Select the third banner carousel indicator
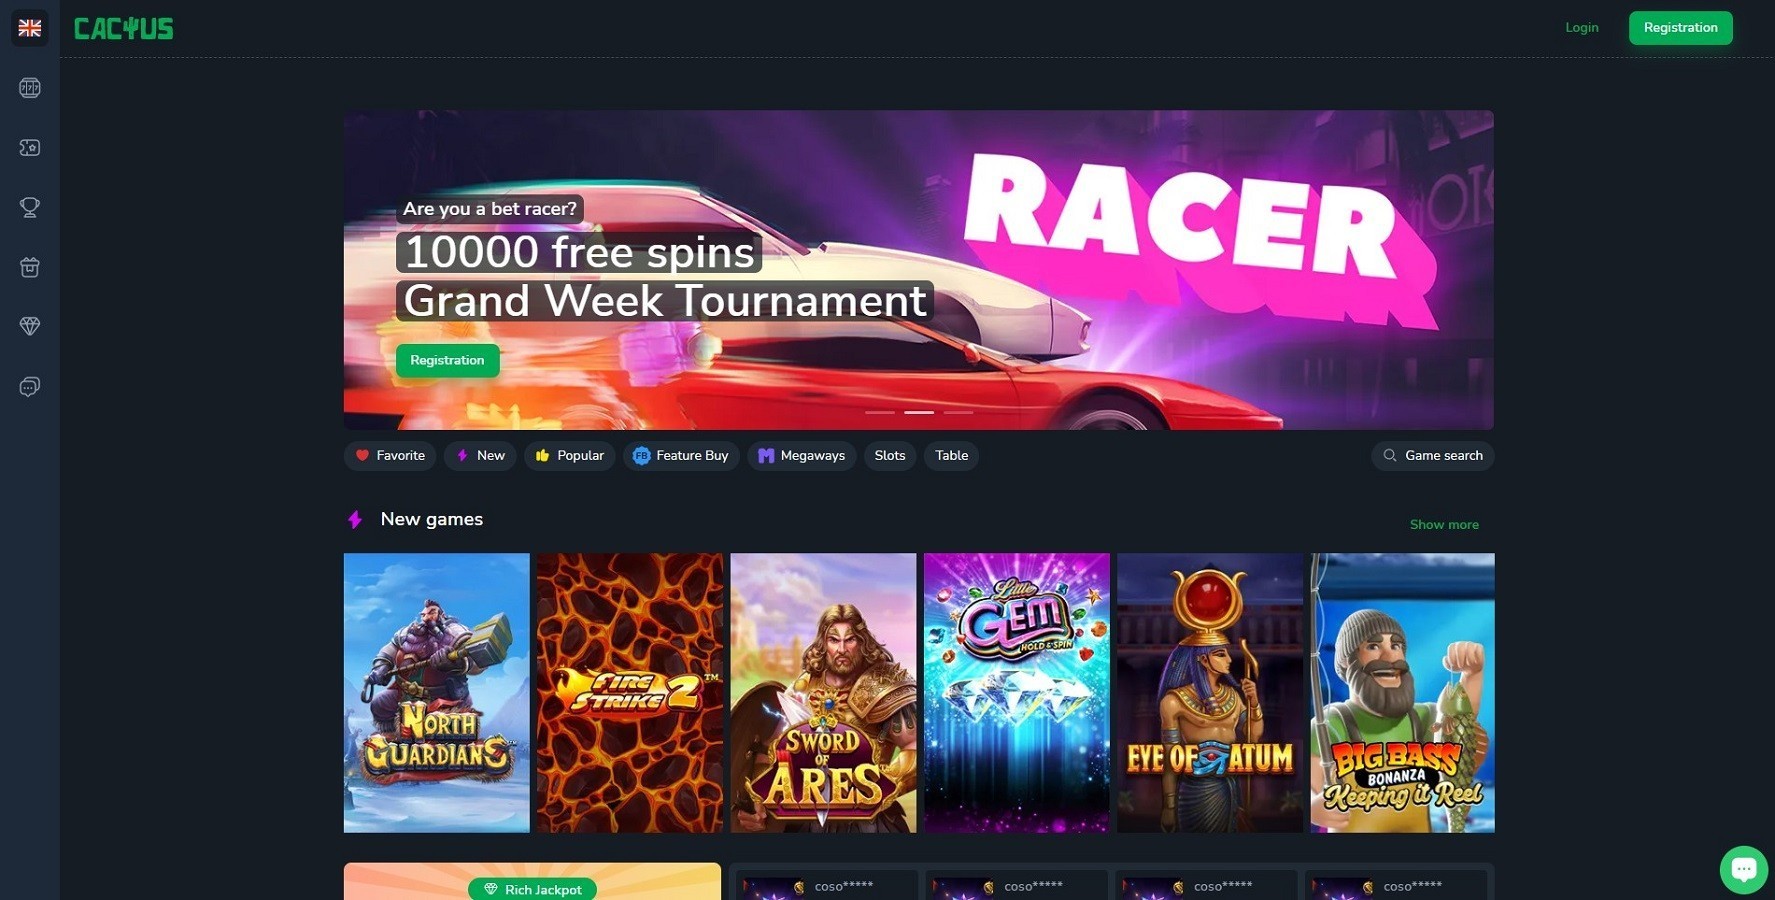The width and height of the screenshot is (1775, 900). 958,412
